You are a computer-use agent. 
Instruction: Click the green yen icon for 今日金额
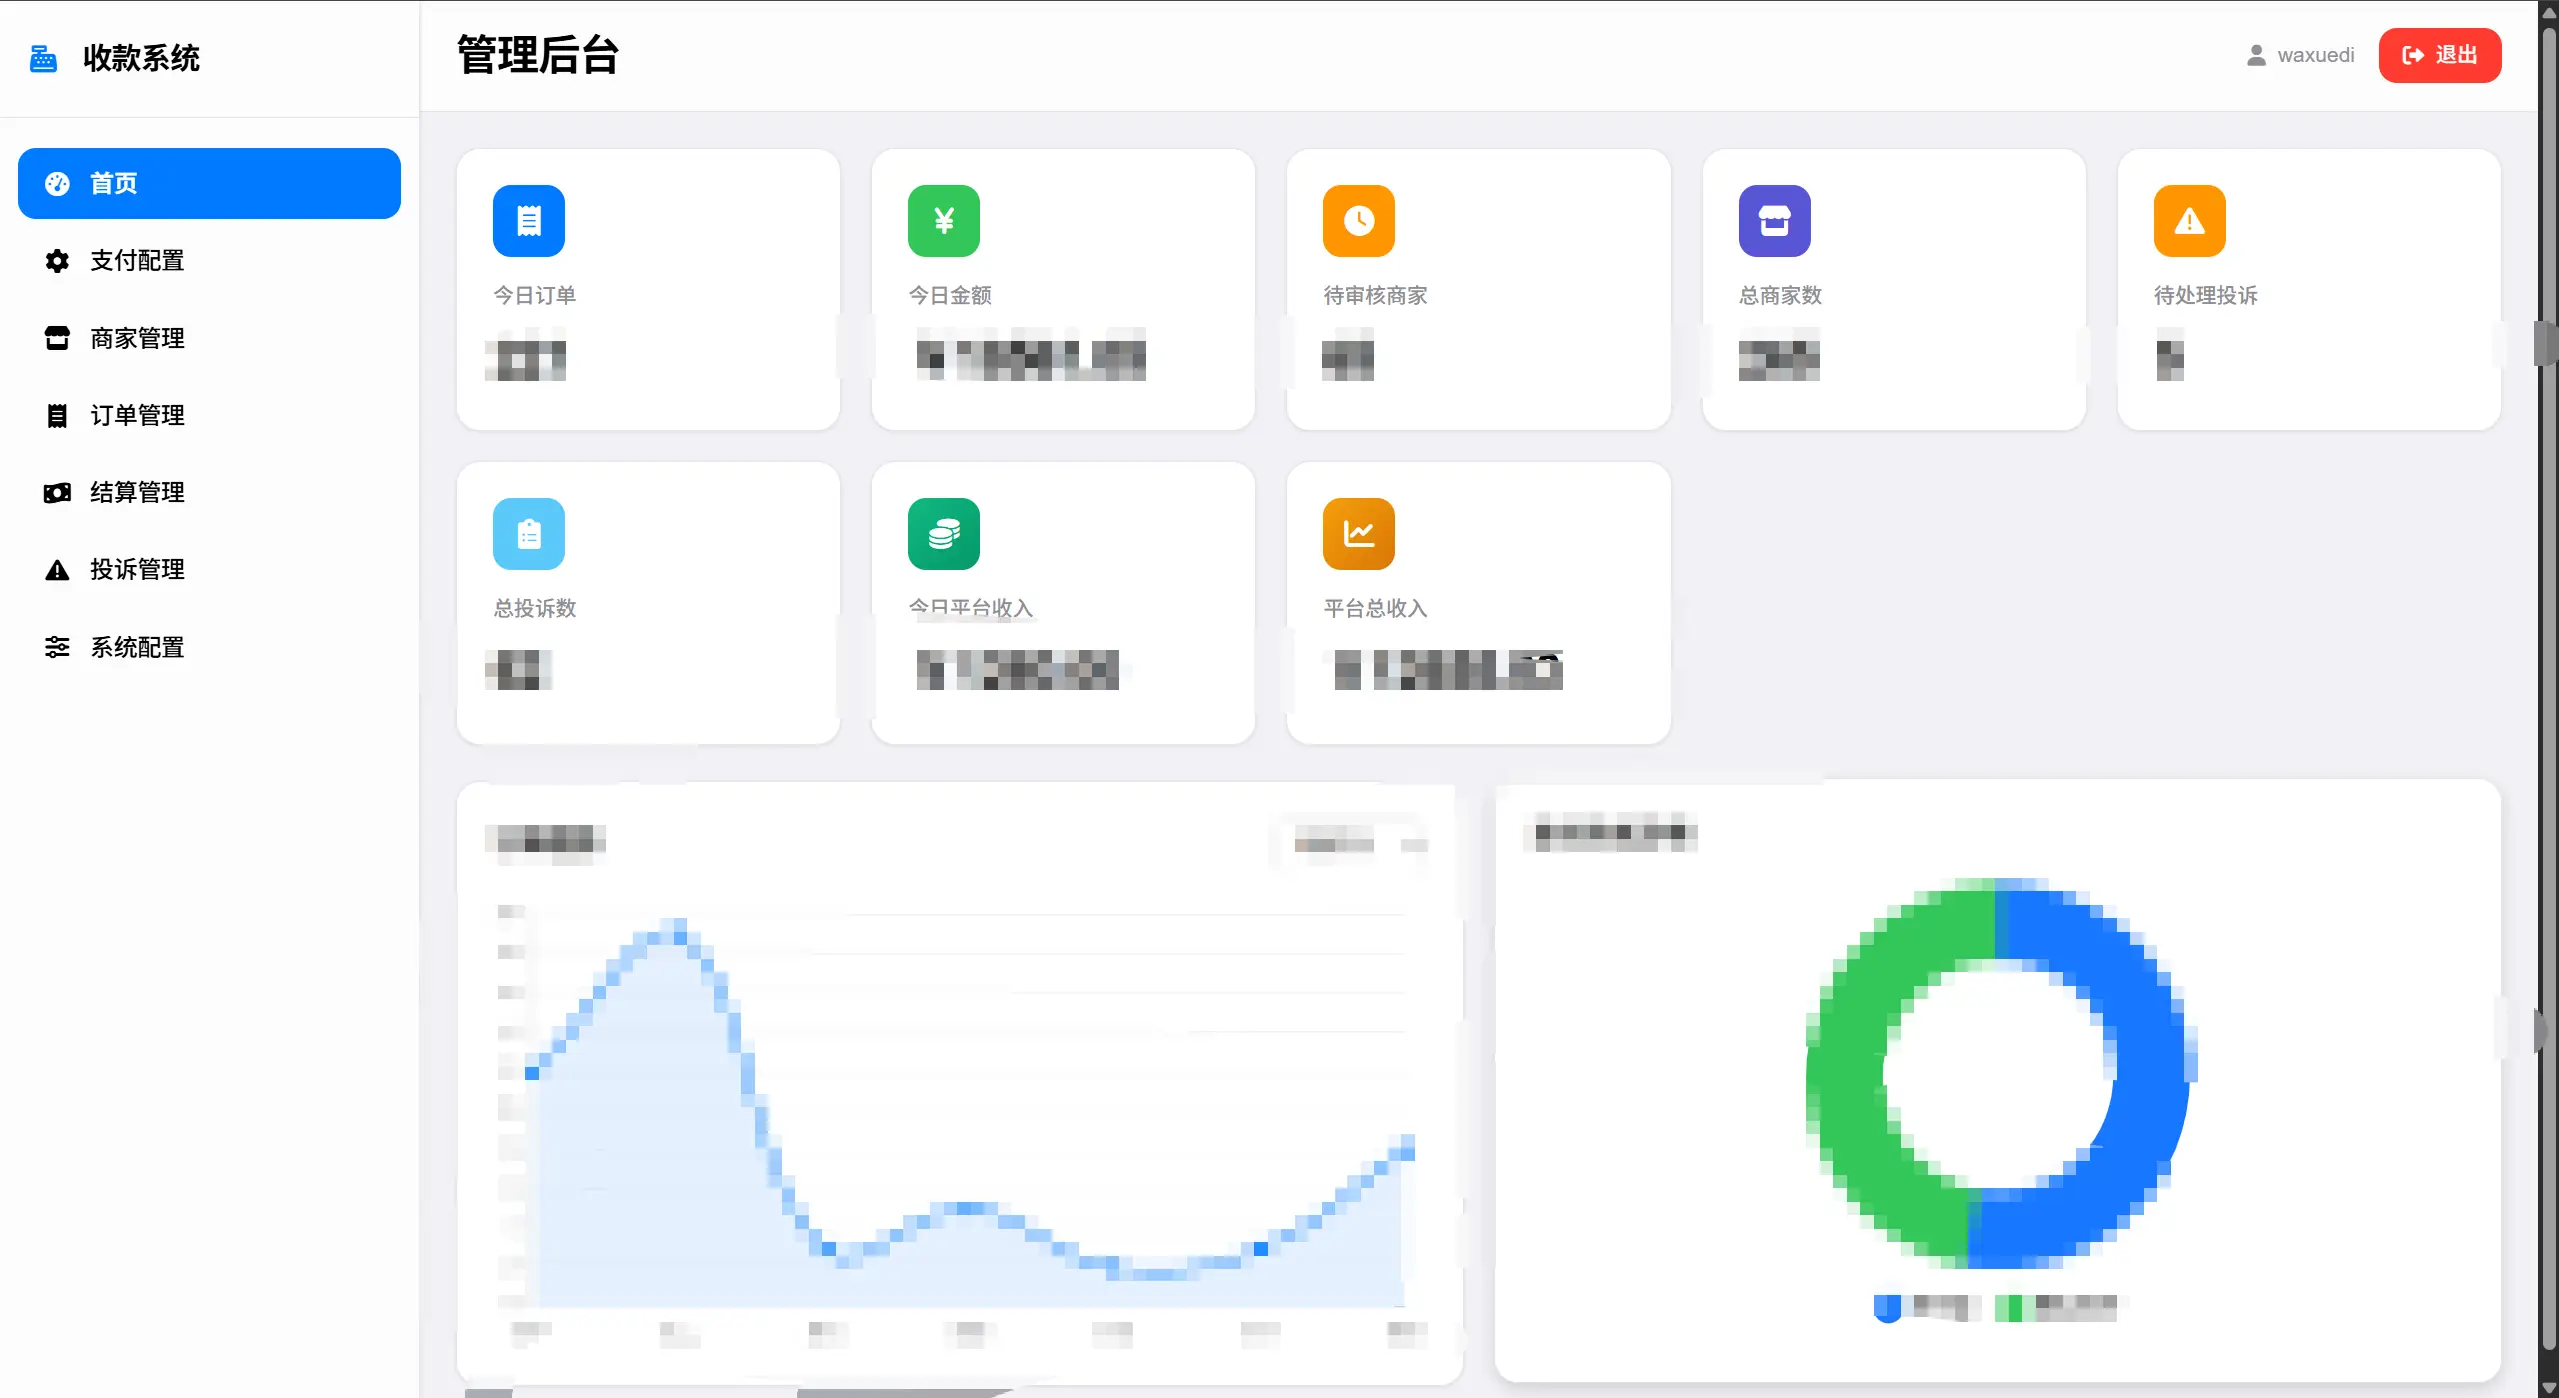pos(943,221)
